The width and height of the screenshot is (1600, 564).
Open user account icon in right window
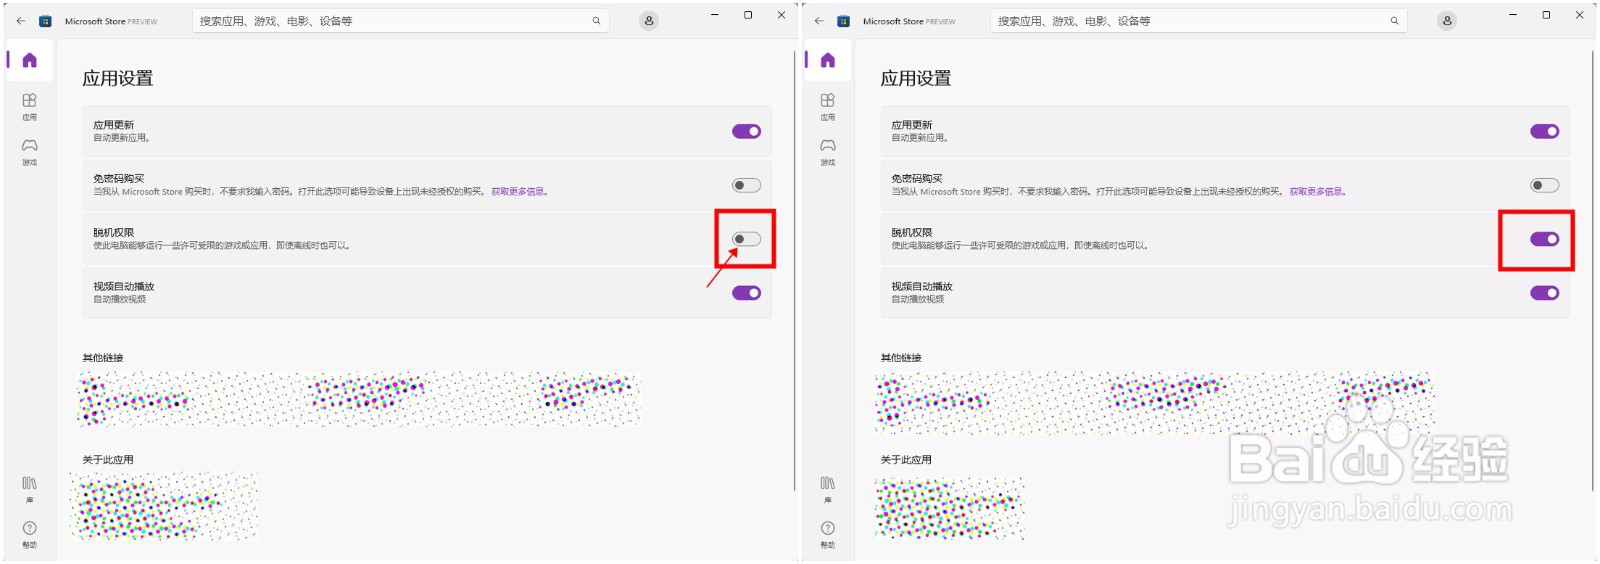pos(1447,20)
